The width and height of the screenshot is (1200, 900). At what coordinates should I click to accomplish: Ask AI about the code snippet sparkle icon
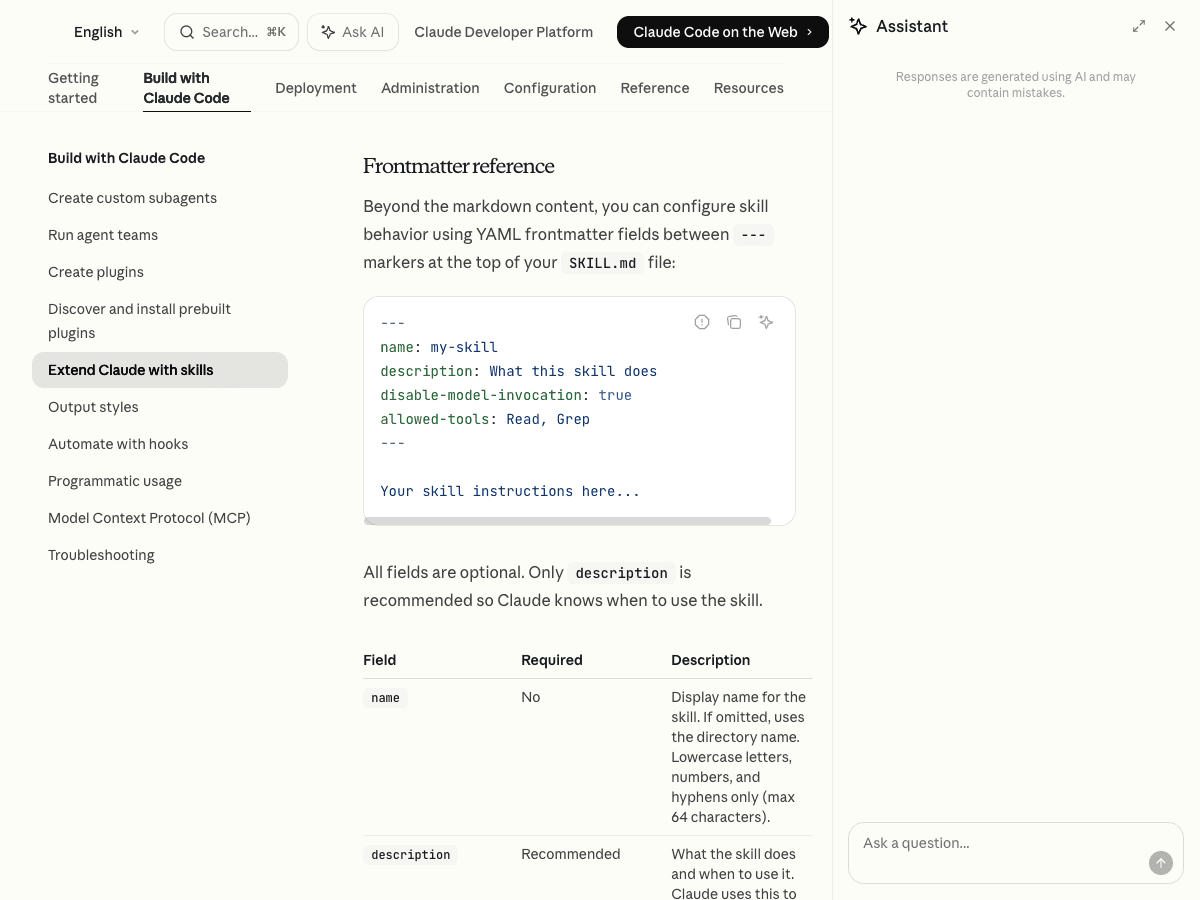766,322
